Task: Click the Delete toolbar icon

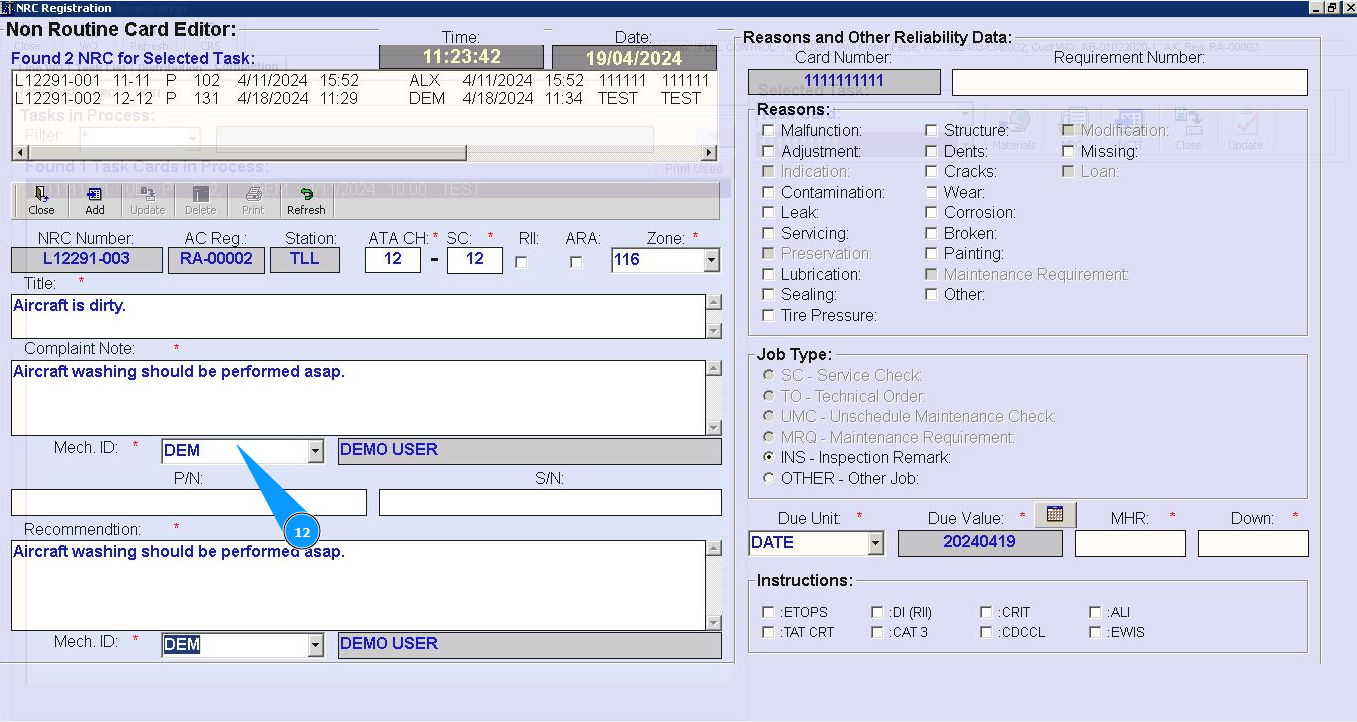Action: point(200,200)
